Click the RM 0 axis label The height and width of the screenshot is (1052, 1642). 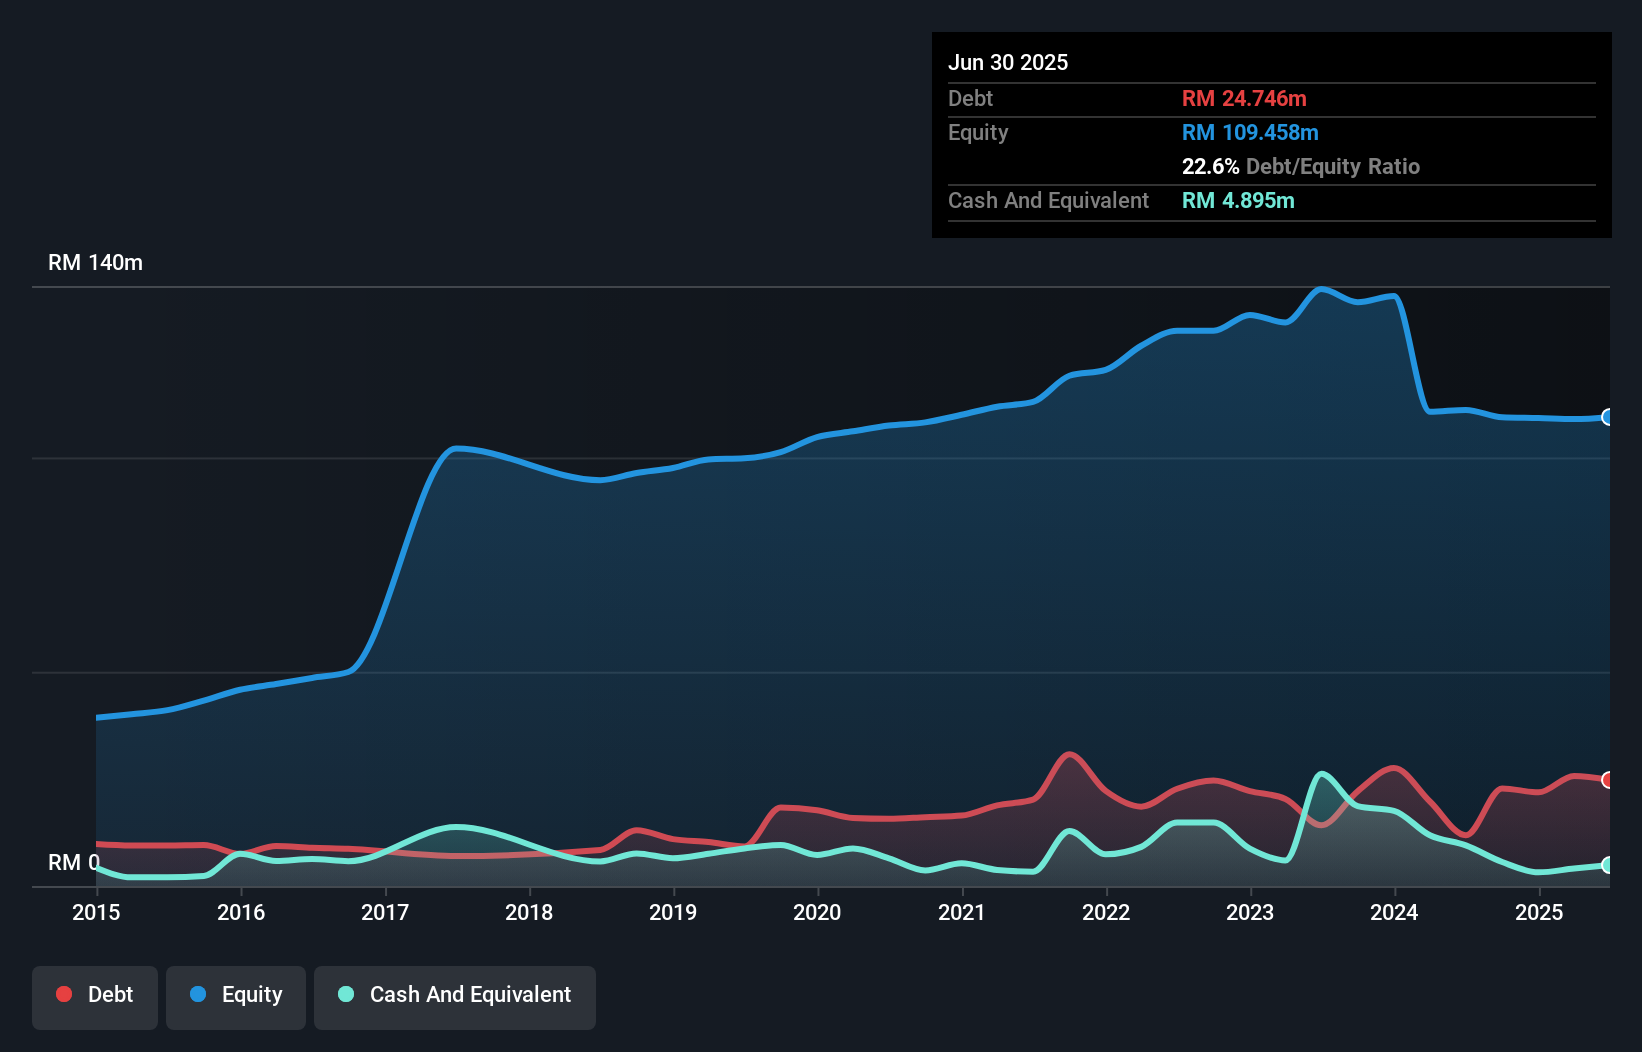[73, 862]
